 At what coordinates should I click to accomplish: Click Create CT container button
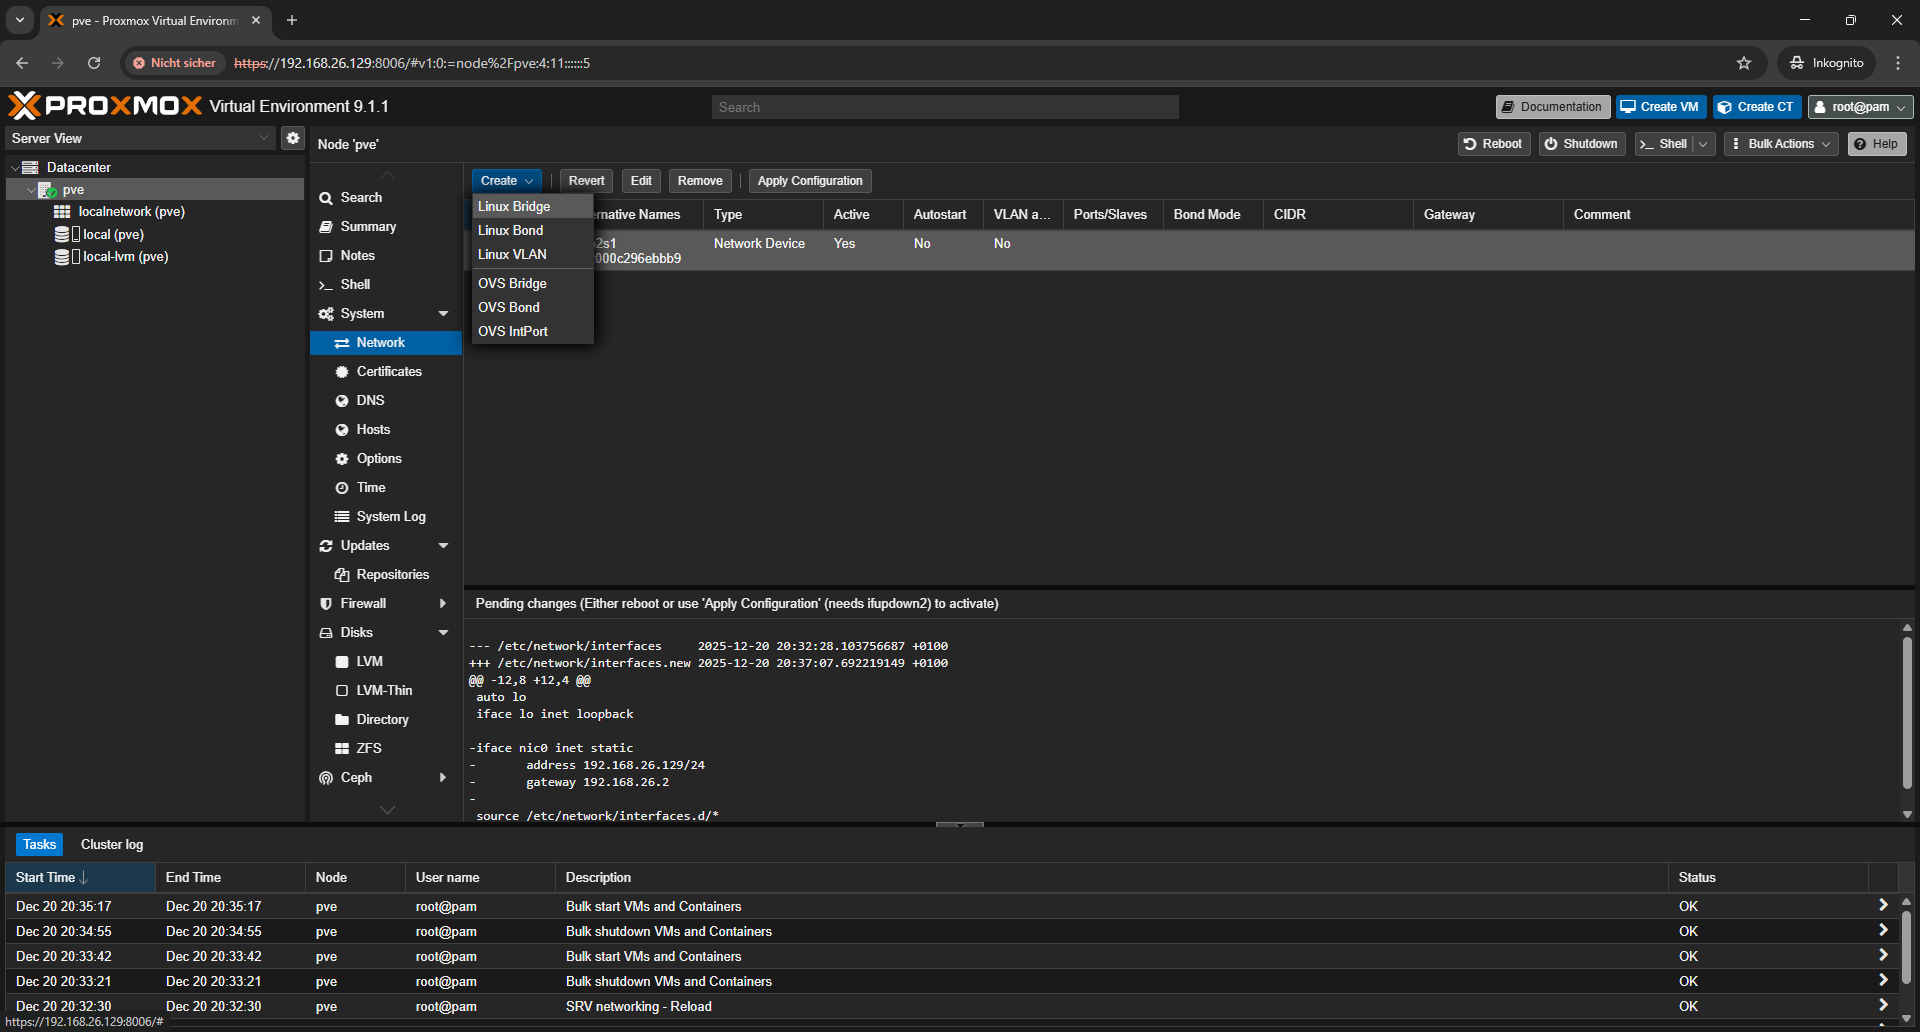1756,107
